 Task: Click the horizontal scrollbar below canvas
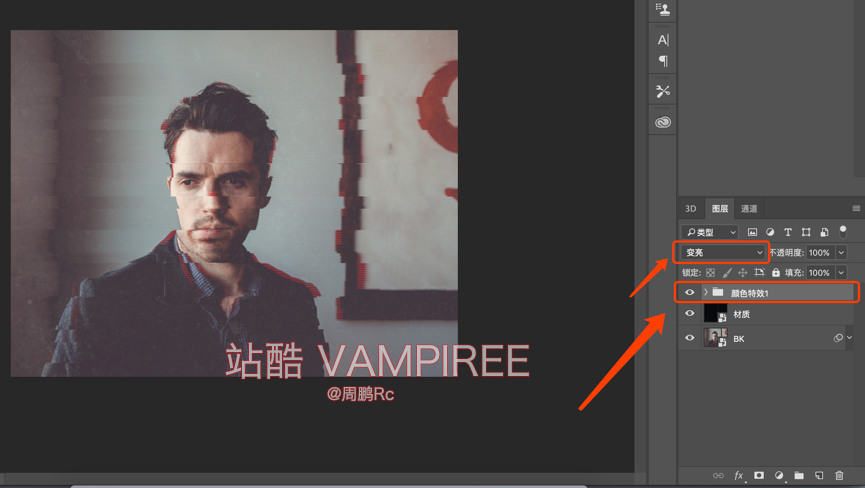point(328,486)
